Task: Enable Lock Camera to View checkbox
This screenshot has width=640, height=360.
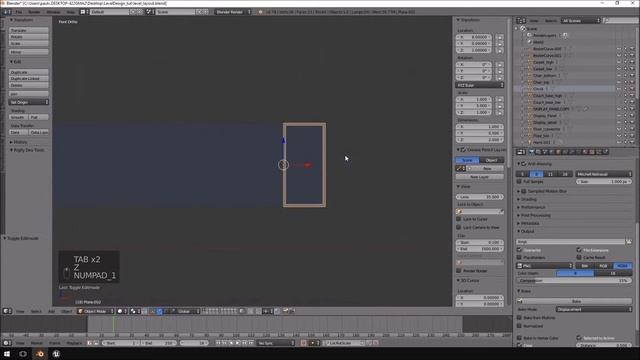Action: [458, 227]
